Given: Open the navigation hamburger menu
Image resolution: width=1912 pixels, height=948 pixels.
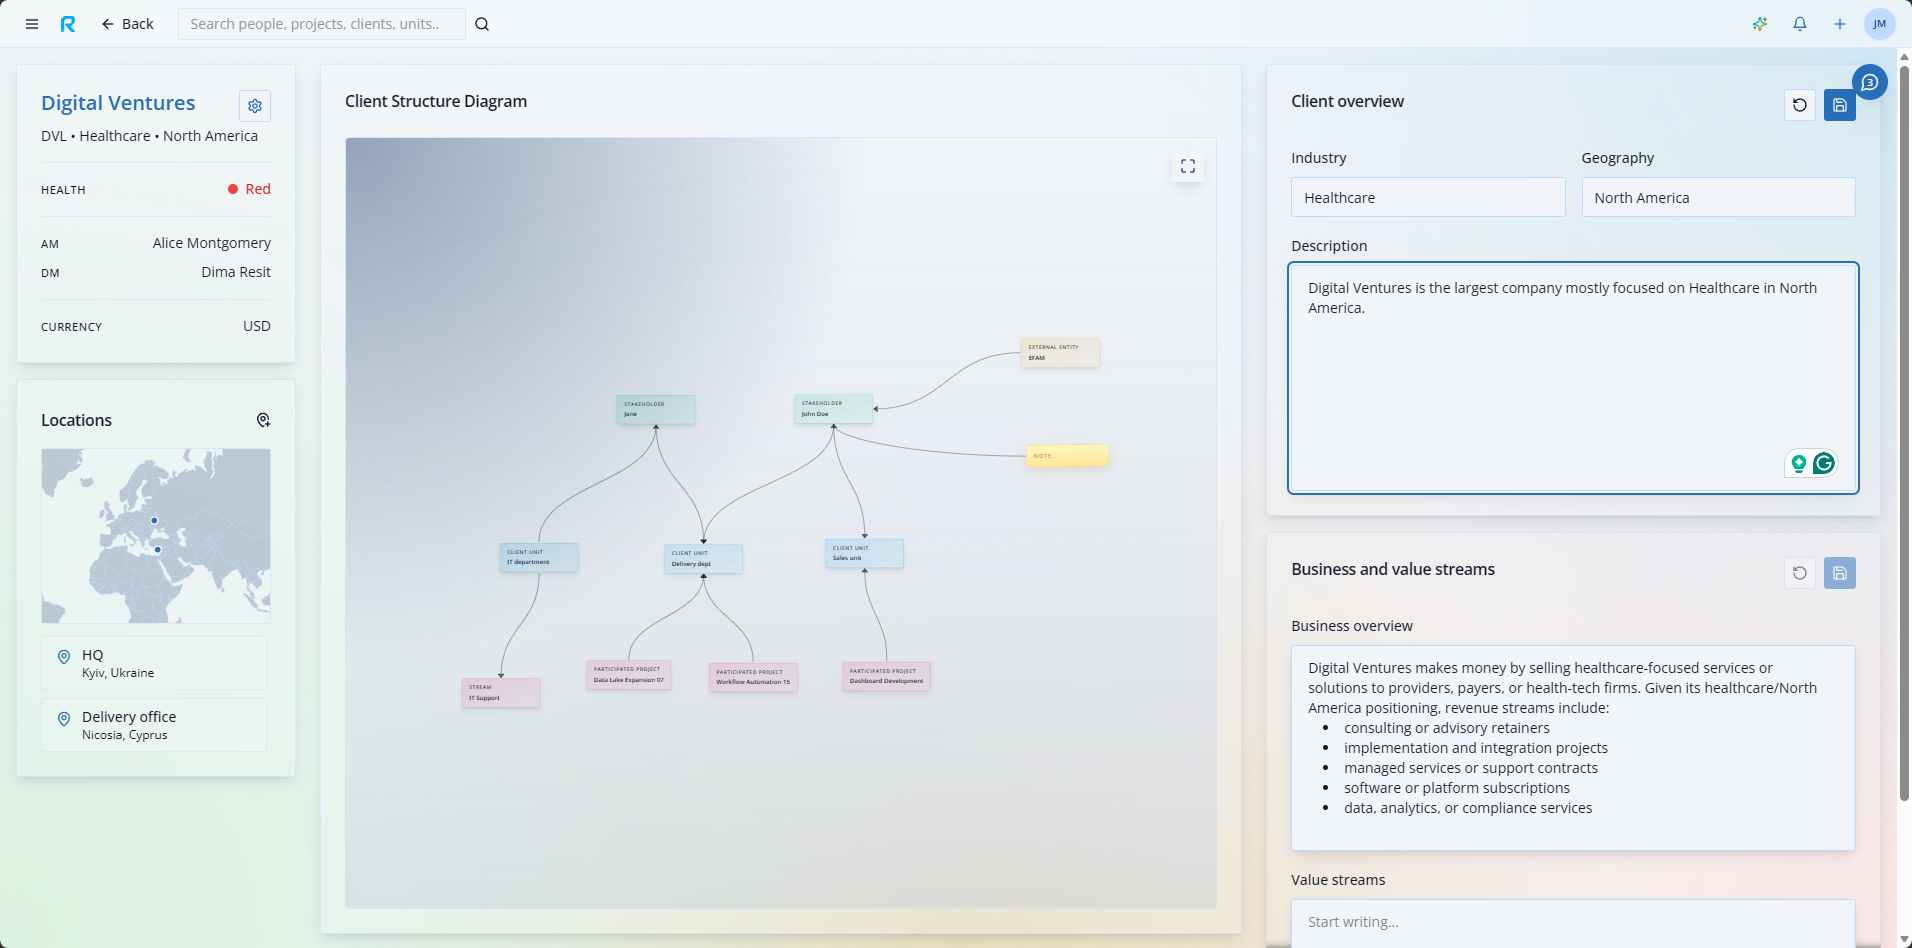Looking at the screenshot, I should point(31,23).
